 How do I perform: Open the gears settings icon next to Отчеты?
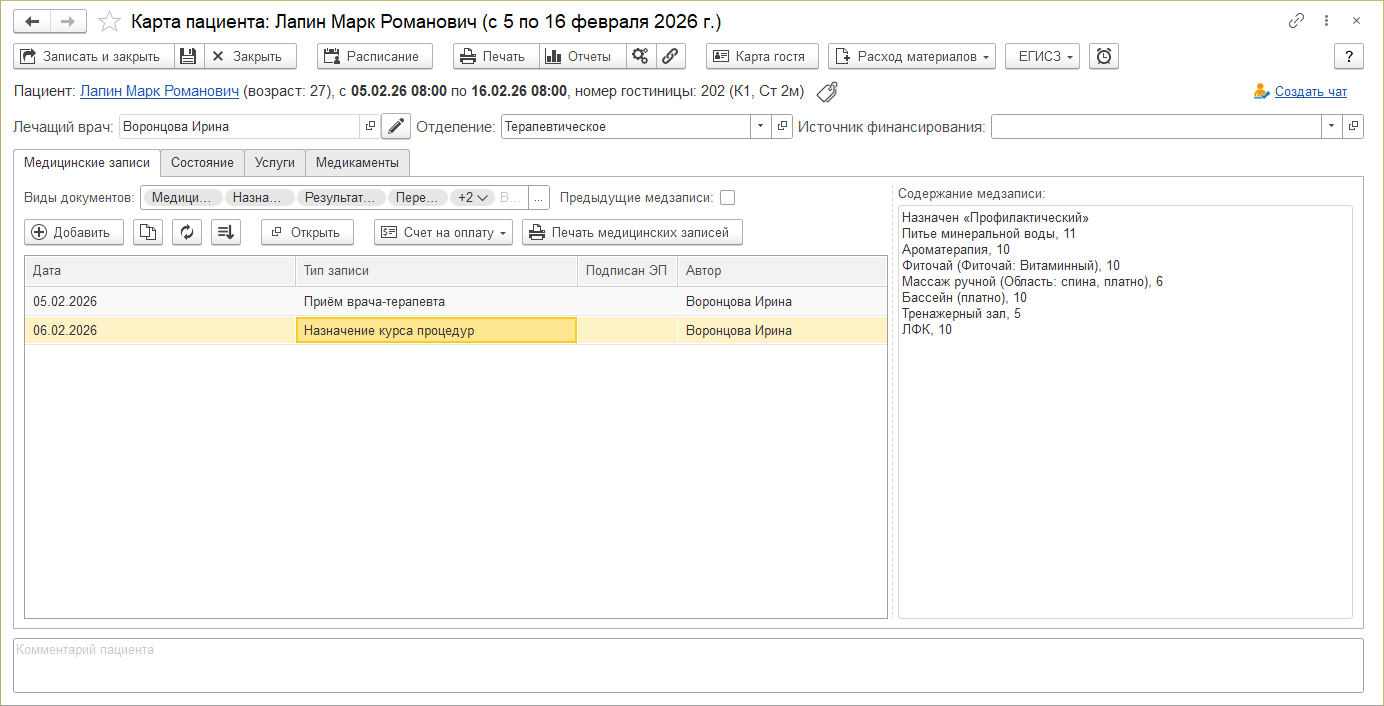(x=641, y=56)
